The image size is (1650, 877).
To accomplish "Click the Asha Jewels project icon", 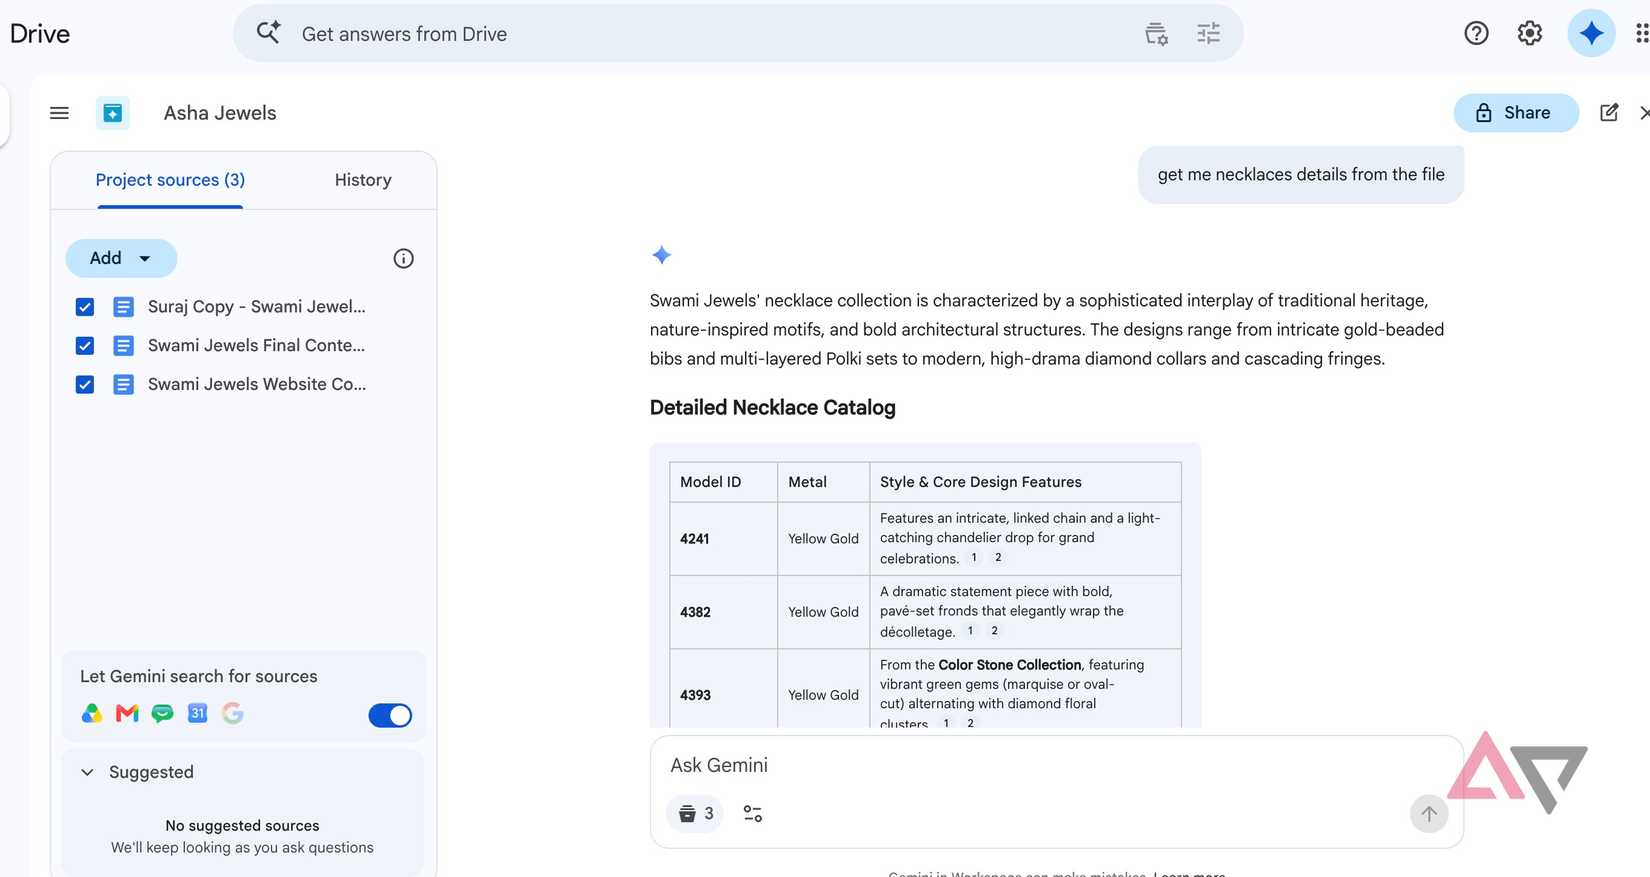I will coord(113,113).
